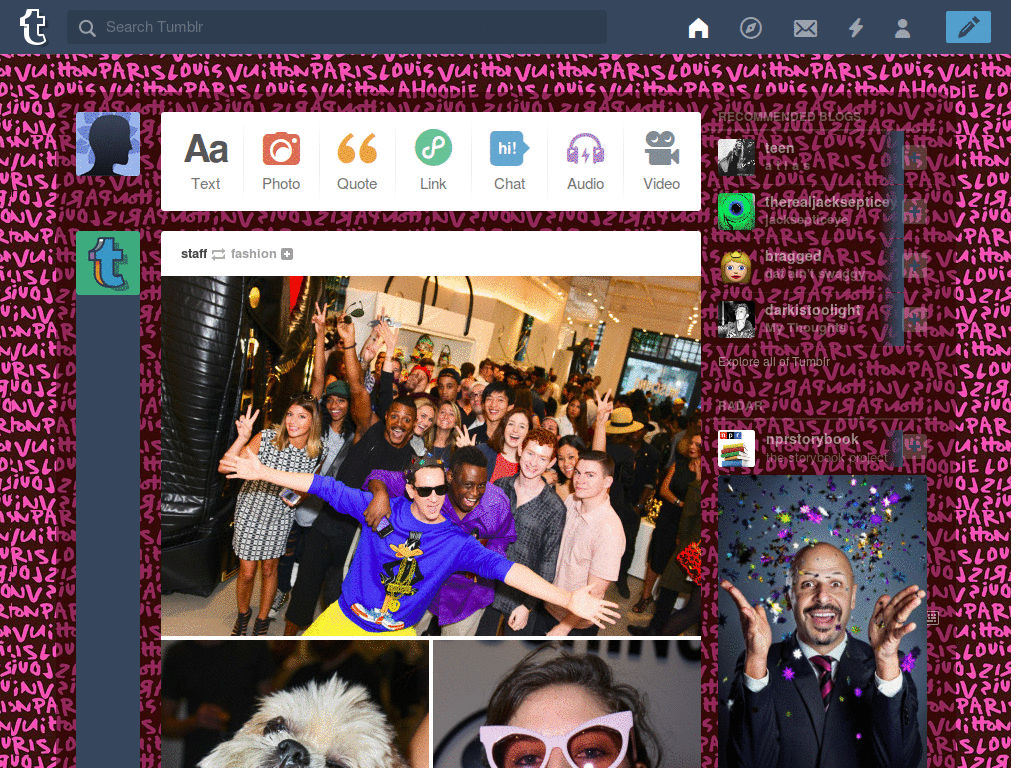Open the white sunglasses woman photo

[567, 704]
